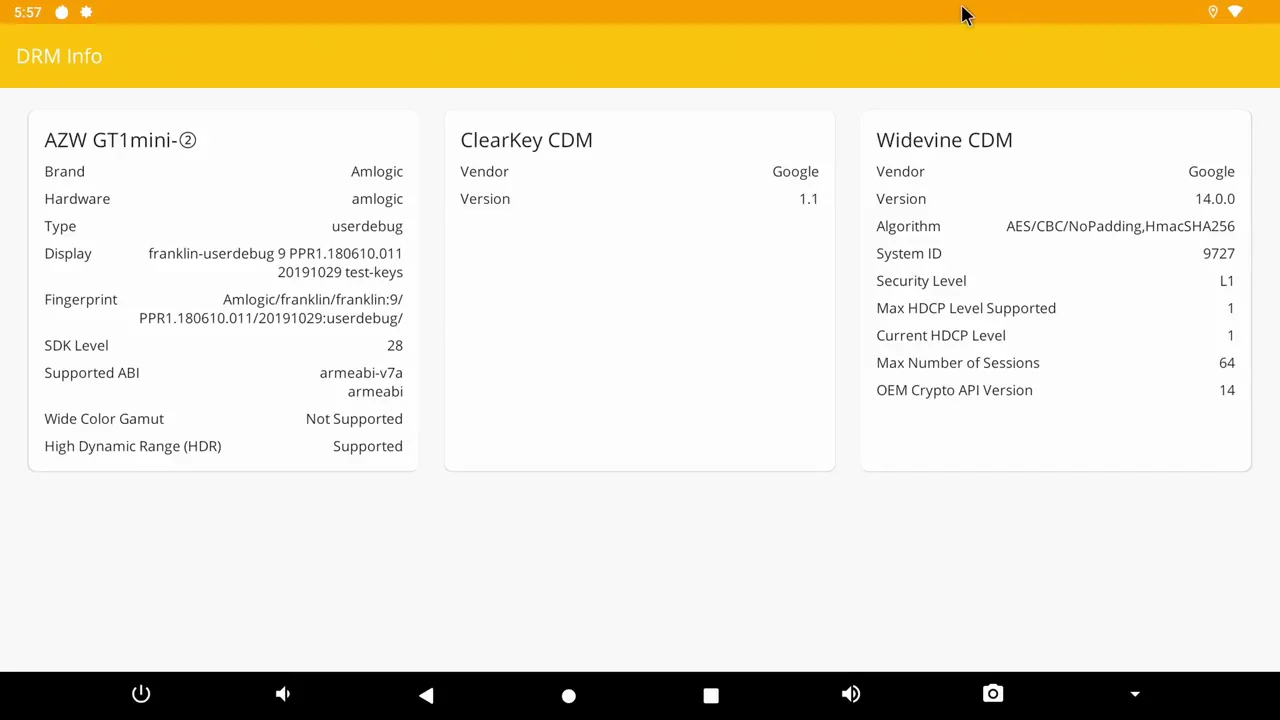Click the HDR value Supported
The width and height of the screenshot is (1280, 720).
point(368,446)
